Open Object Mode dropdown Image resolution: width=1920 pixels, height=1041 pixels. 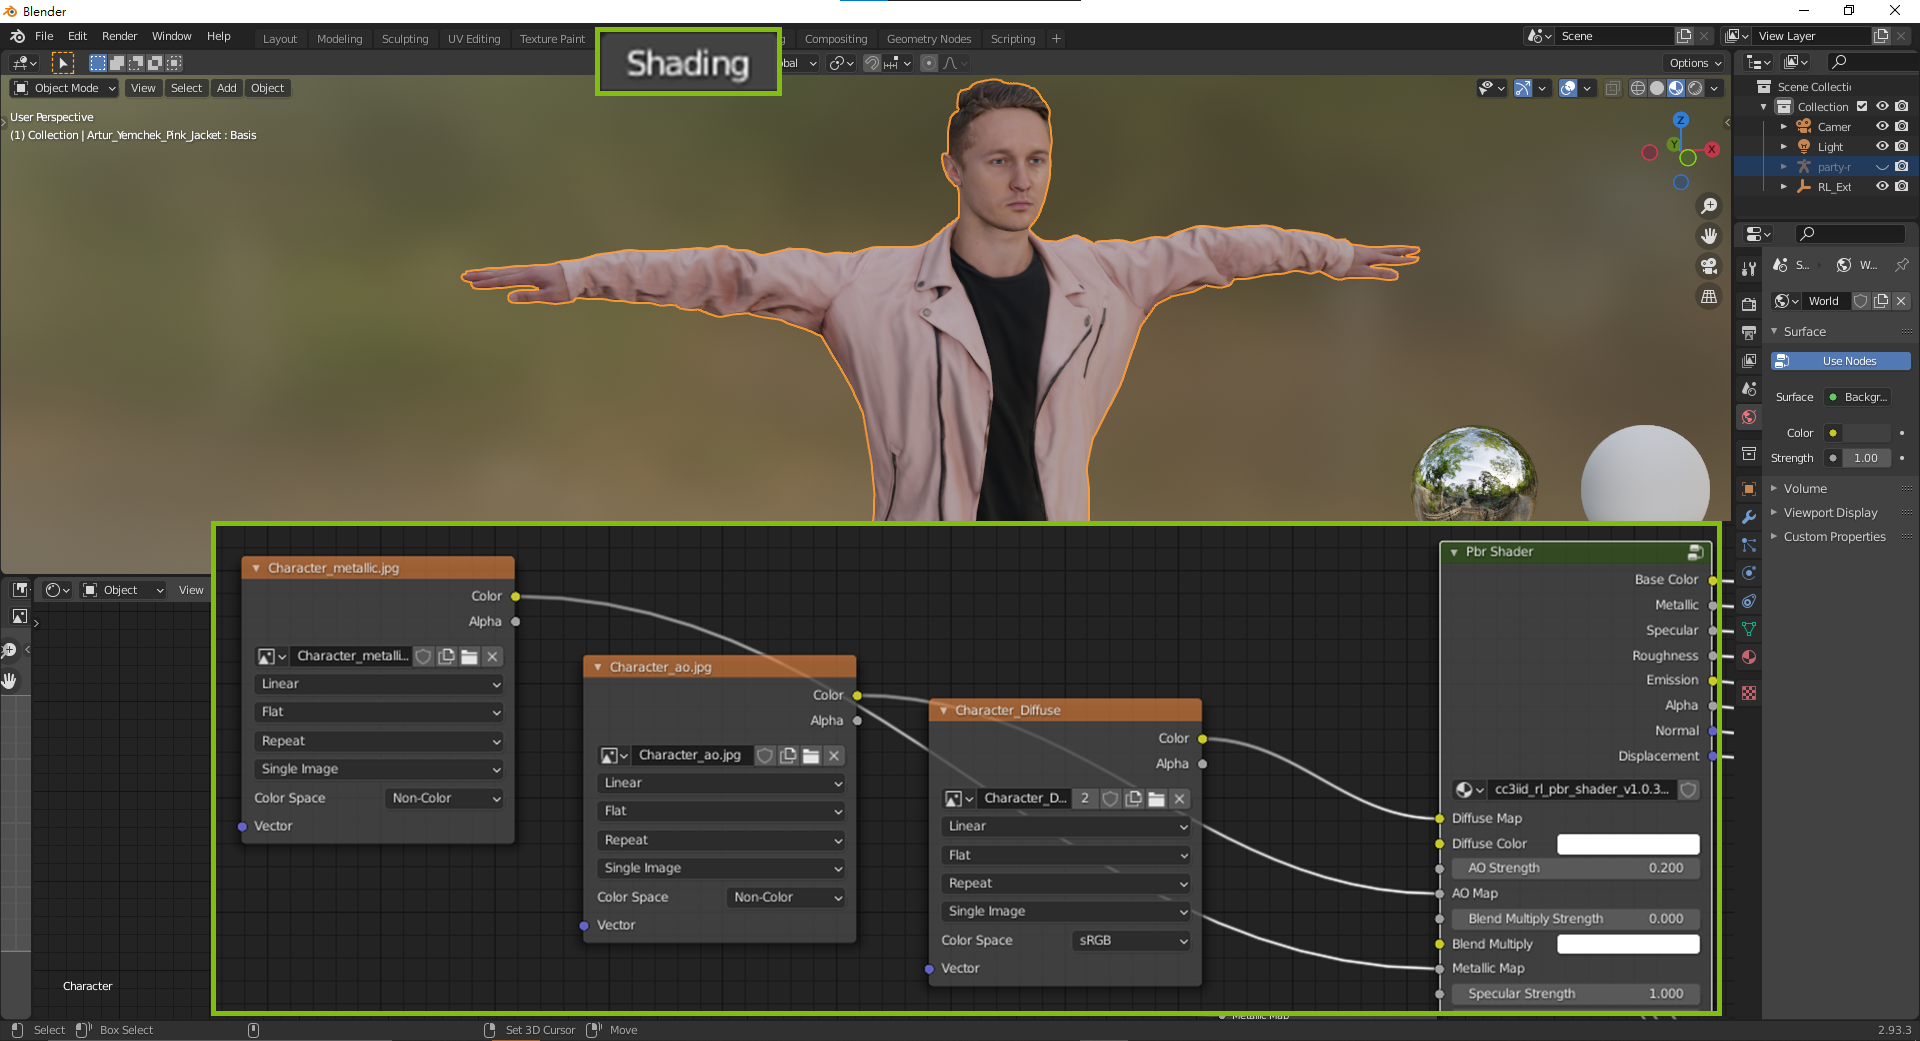(65, 88)
